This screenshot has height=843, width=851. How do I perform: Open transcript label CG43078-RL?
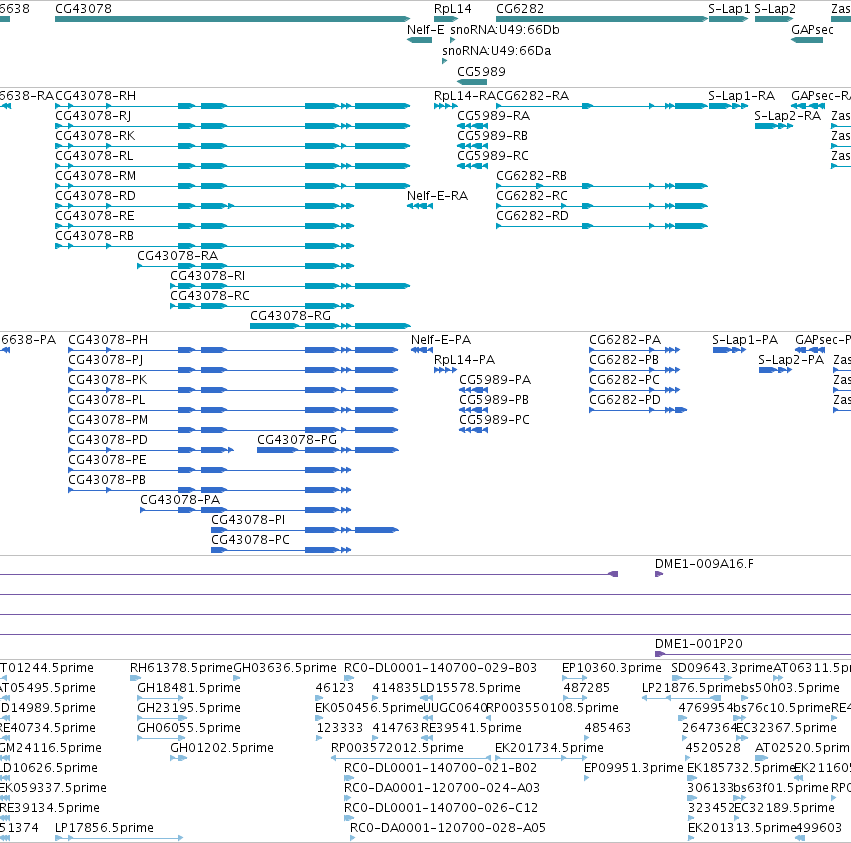pyautogui.click(x=94, y=156)
